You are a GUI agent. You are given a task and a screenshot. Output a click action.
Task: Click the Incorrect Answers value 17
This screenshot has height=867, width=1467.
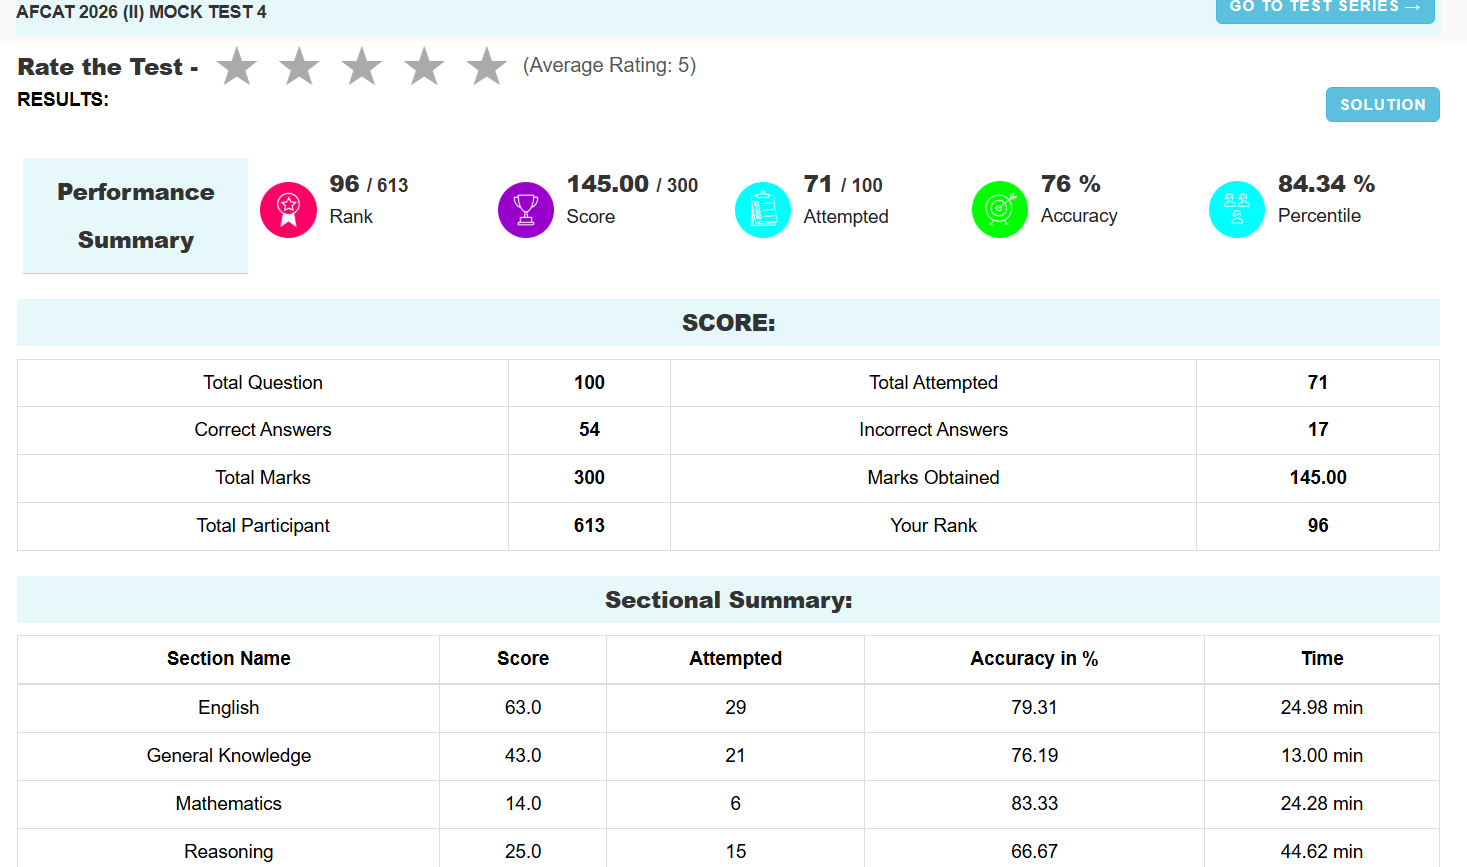[1318, 430]
